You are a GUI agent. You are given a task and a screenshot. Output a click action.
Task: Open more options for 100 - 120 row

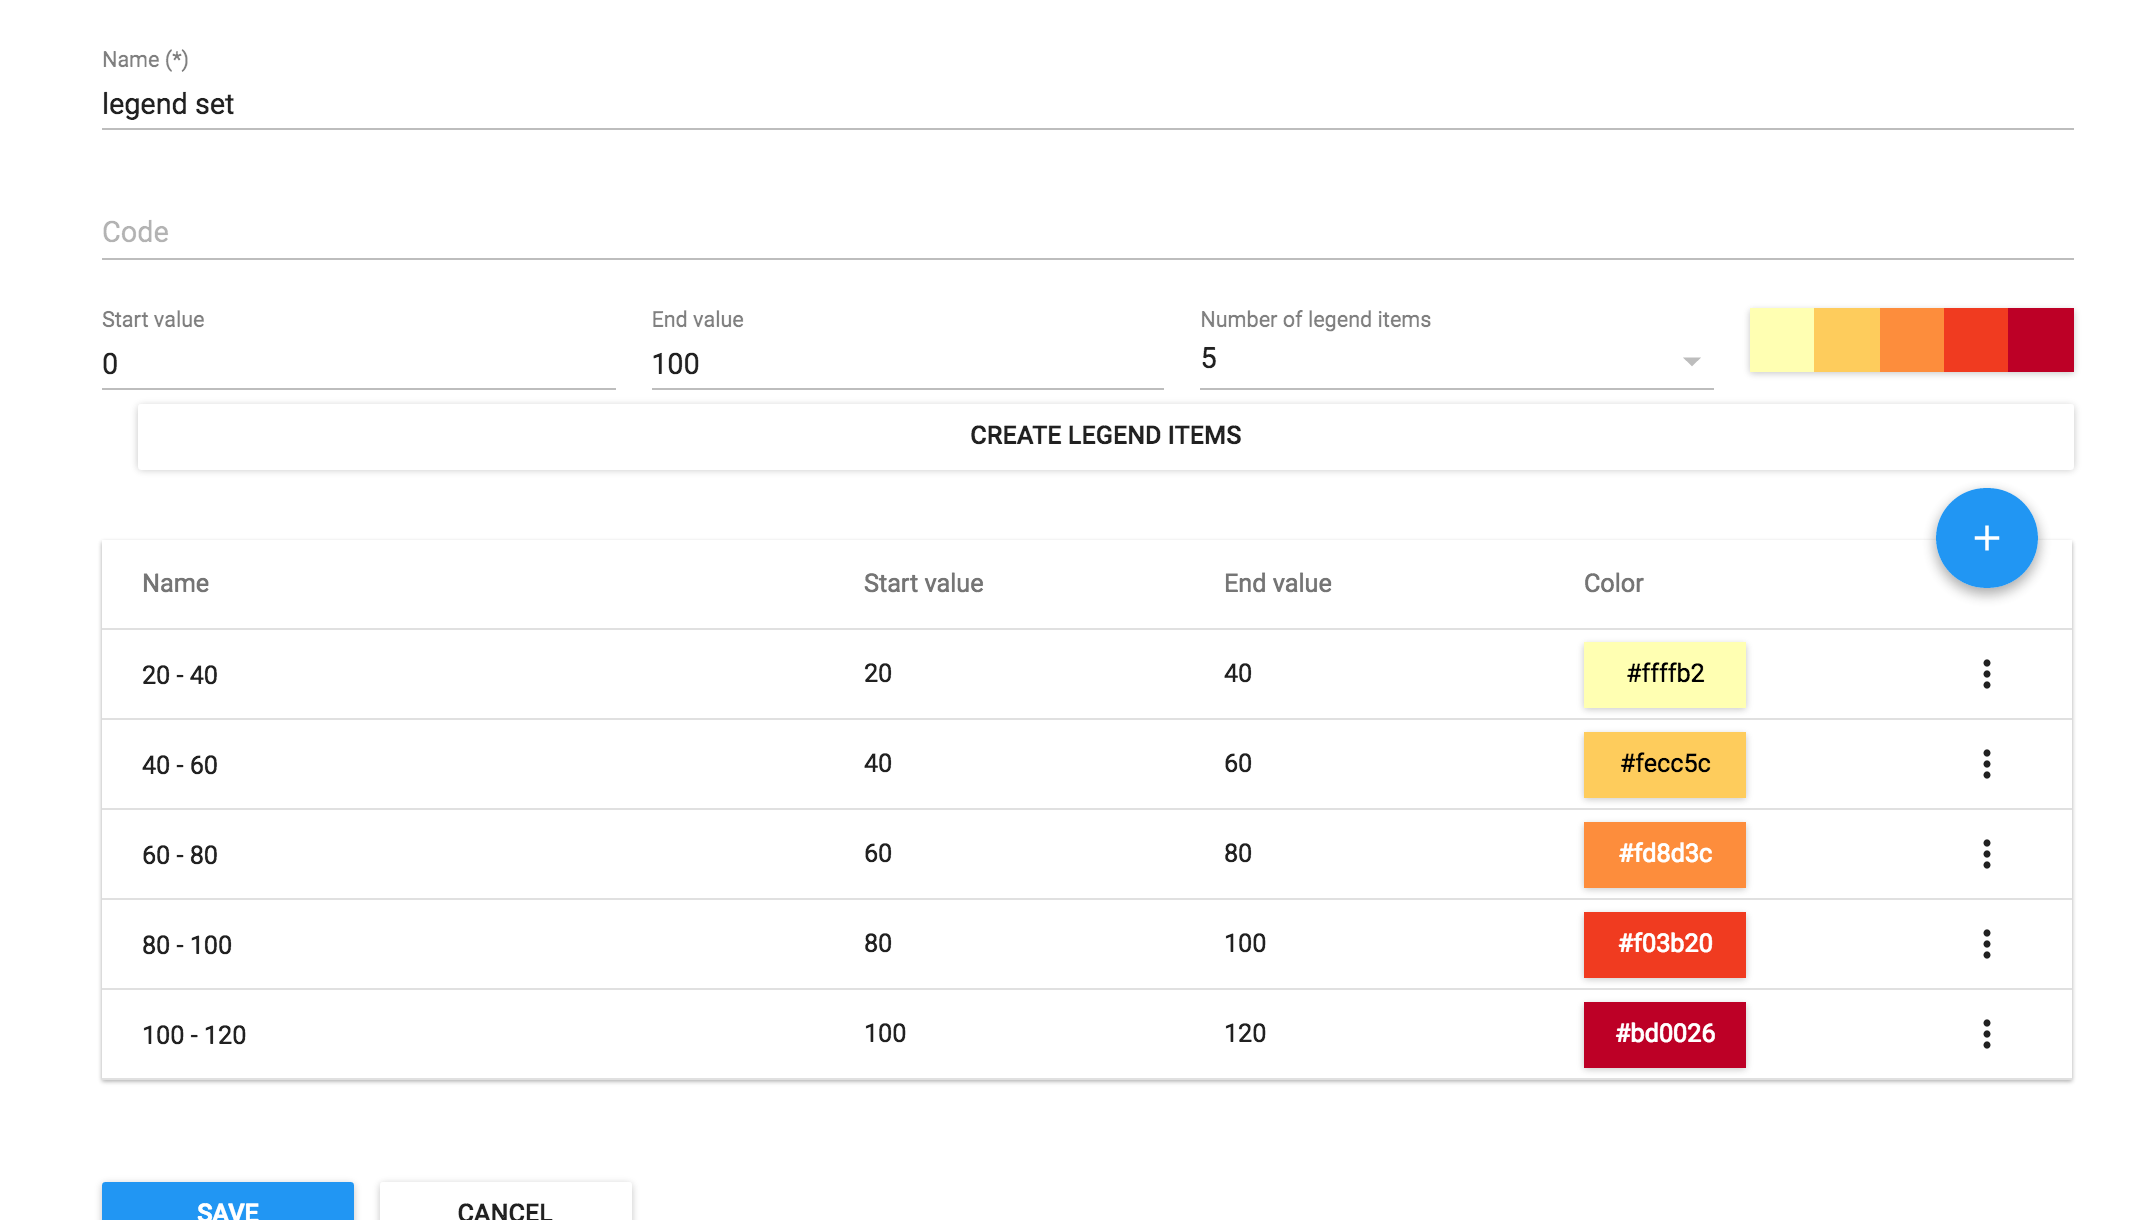[1986, 1034]
